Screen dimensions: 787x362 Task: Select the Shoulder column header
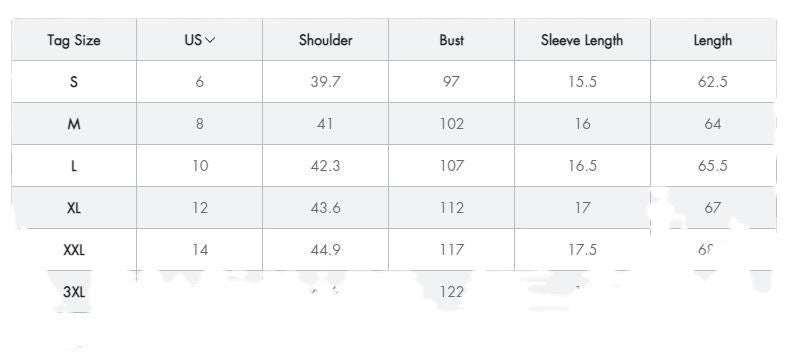(325, 40)
